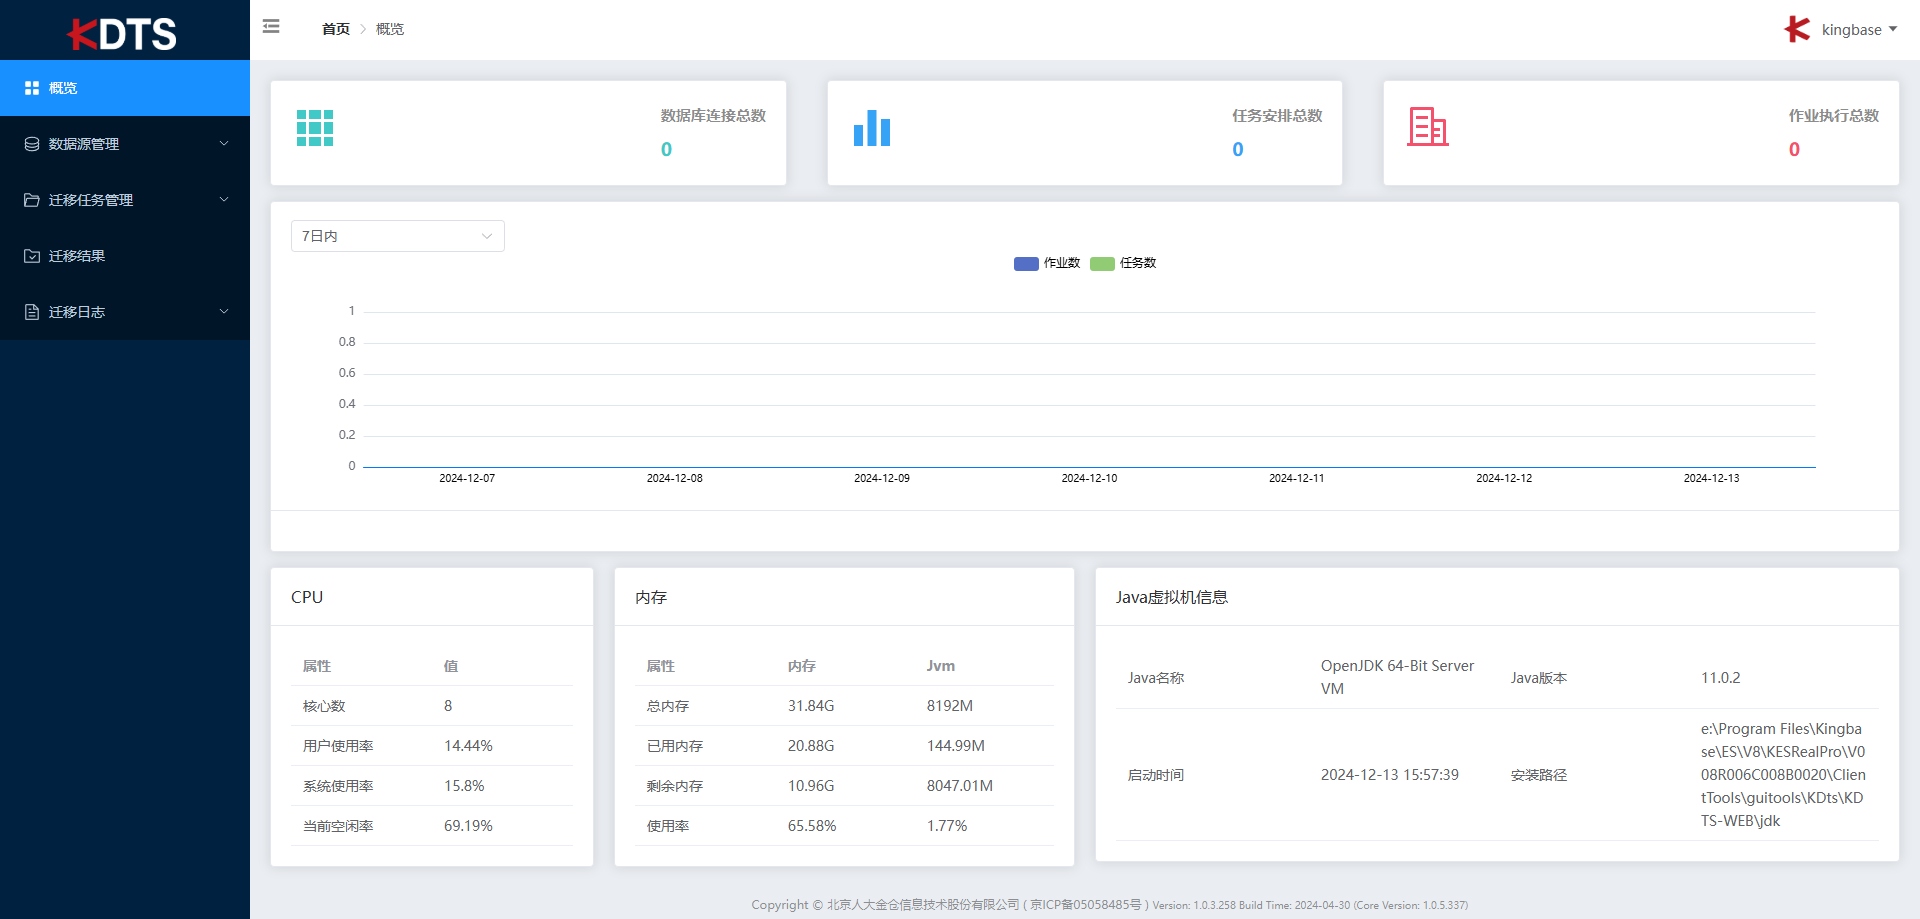Open the kingbase user dropdown menu

[x=1858, y=30]
